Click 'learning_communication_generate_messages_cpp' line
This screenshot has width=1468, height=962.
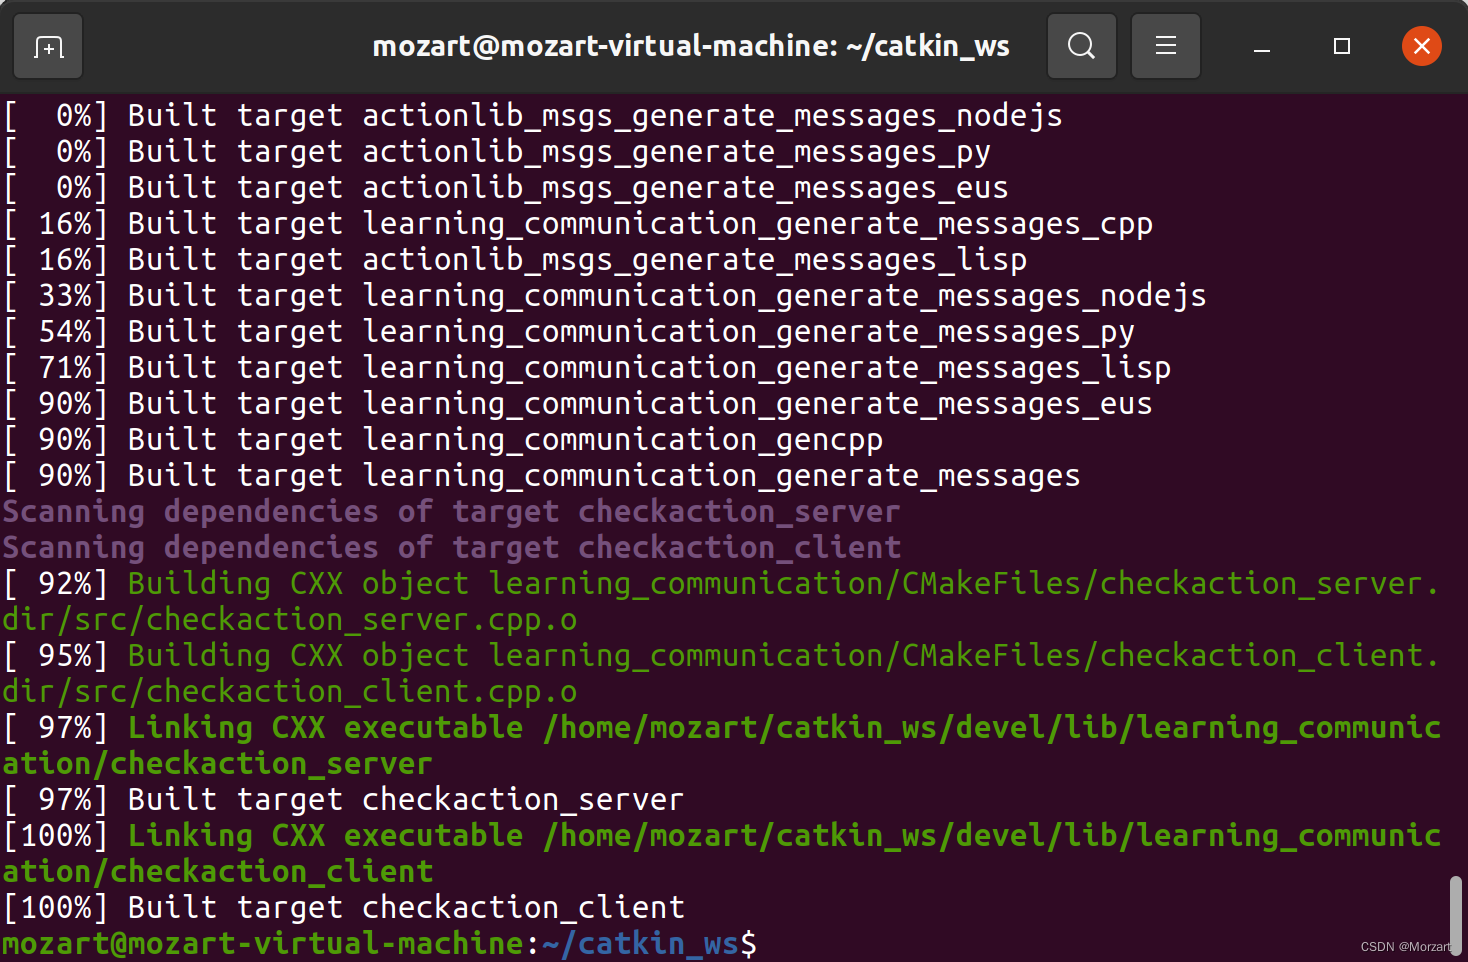pos(578,224)
